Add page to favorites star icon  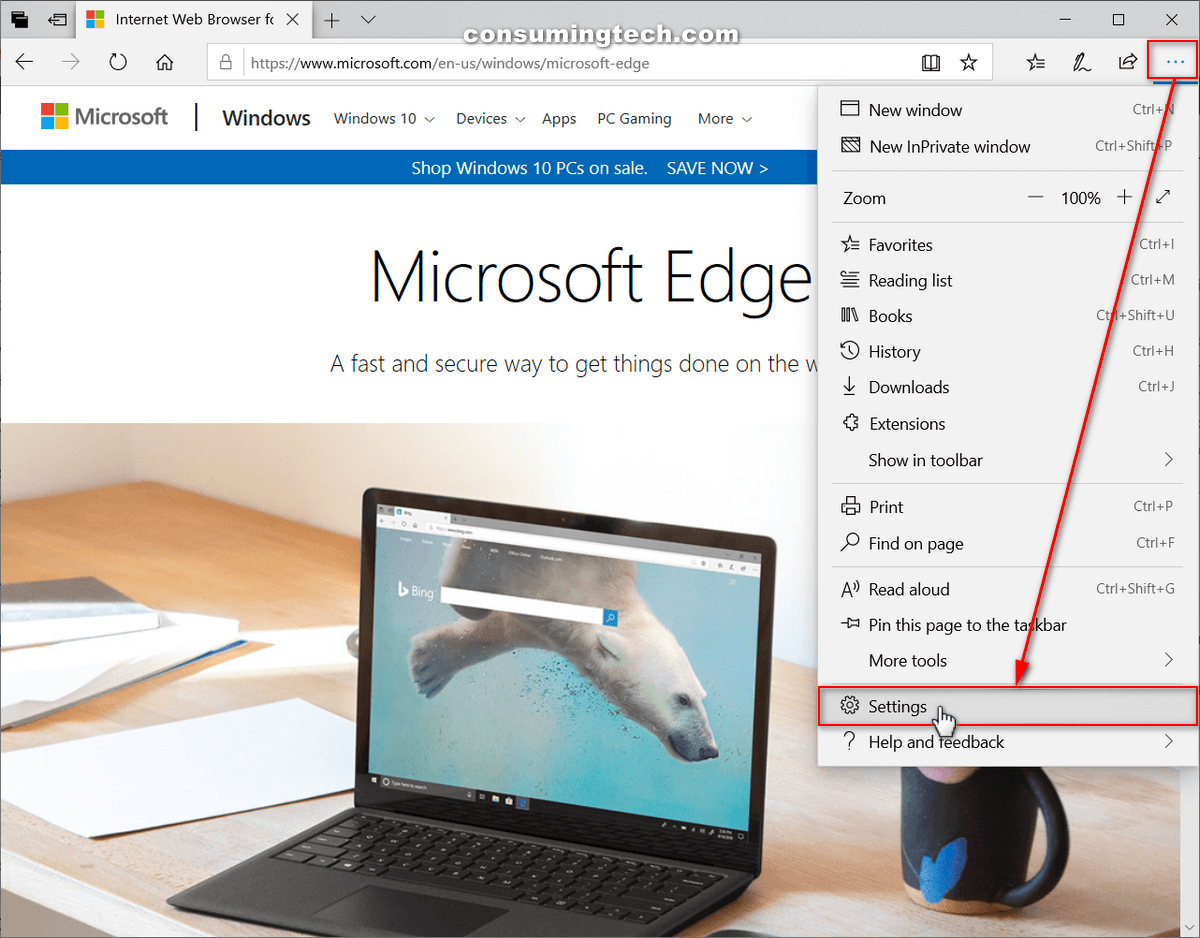point(968,63)
